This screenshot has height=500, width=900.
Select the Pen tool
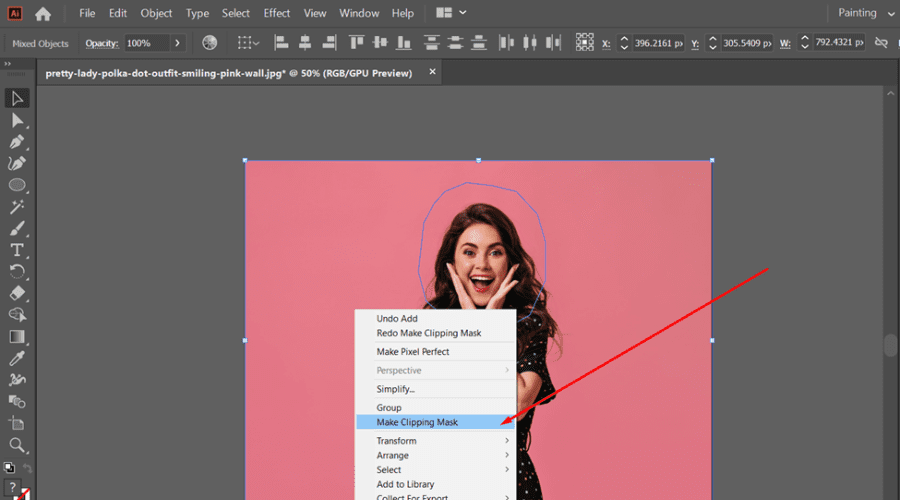[x=17, y=142]
